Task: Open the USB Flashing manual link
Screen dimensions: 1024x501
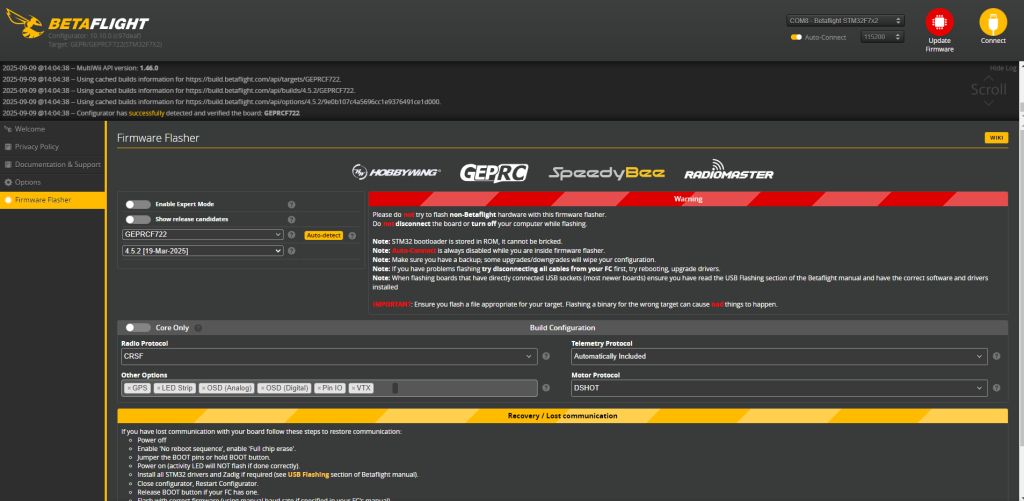Action: tap(308, 475)
